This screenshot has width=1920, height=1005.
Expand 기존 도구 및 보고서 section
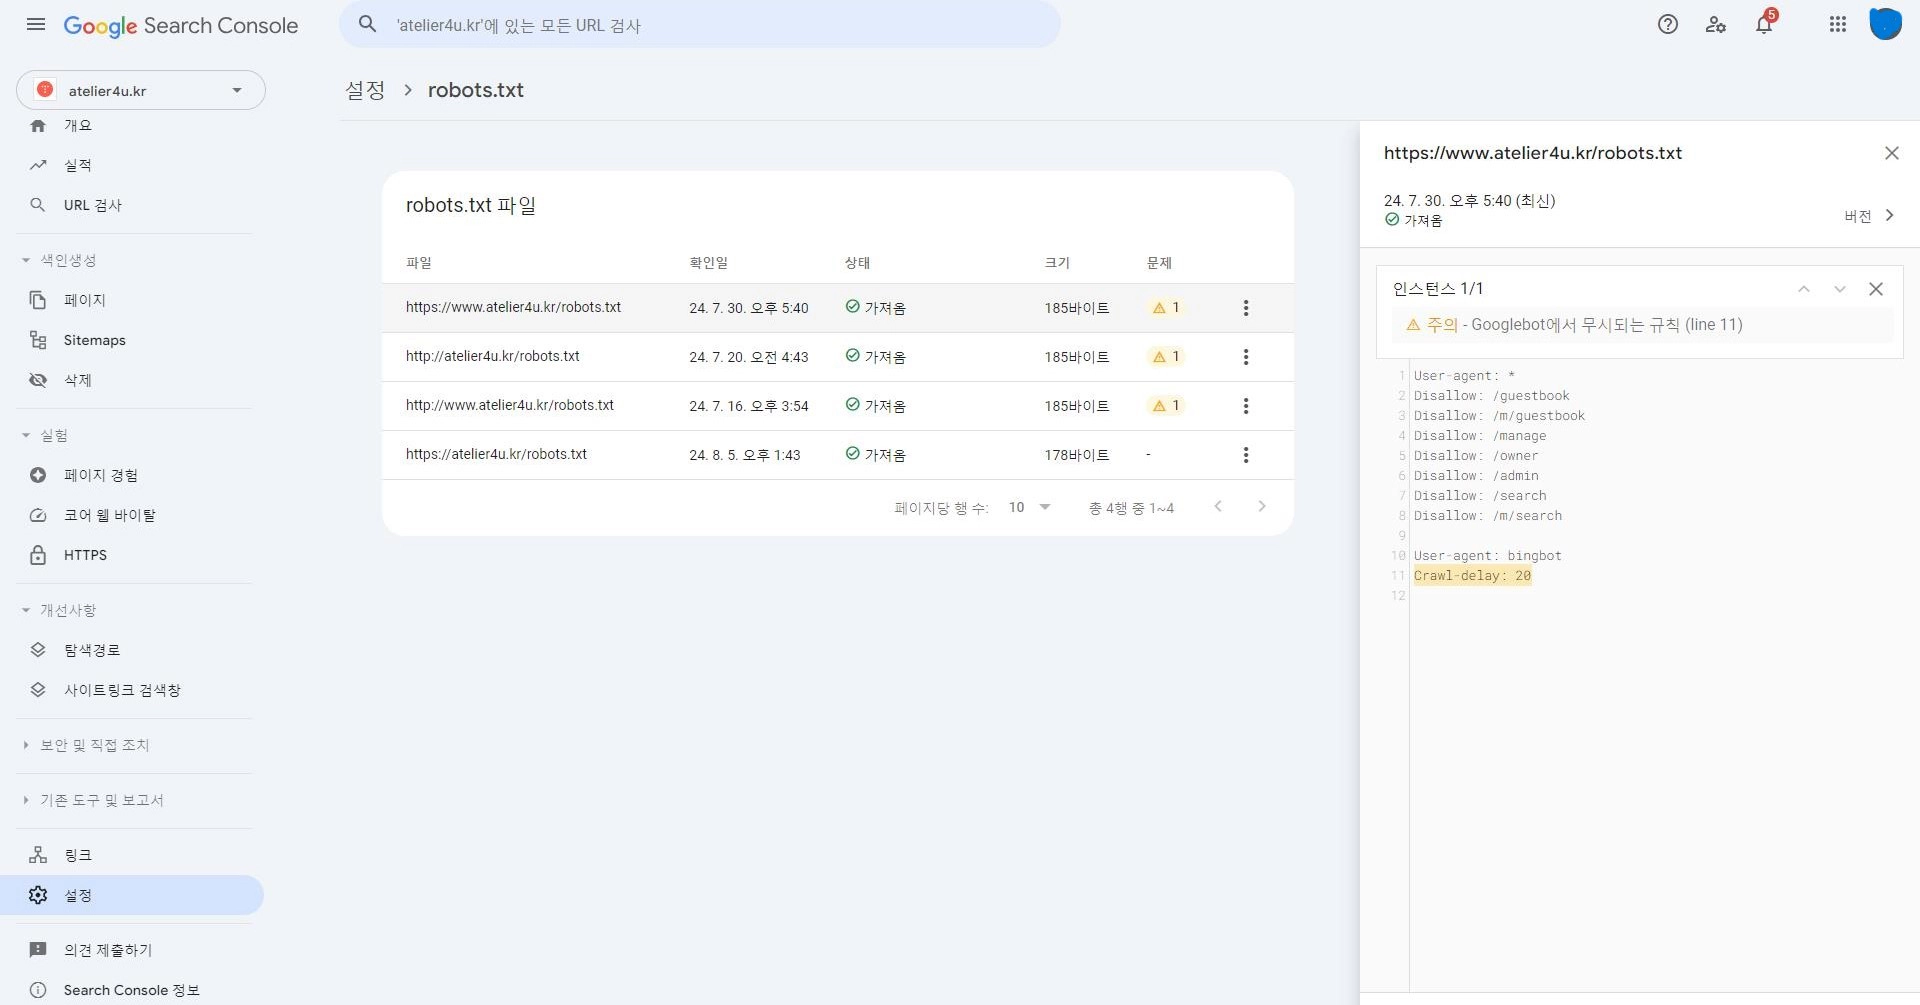93,800
